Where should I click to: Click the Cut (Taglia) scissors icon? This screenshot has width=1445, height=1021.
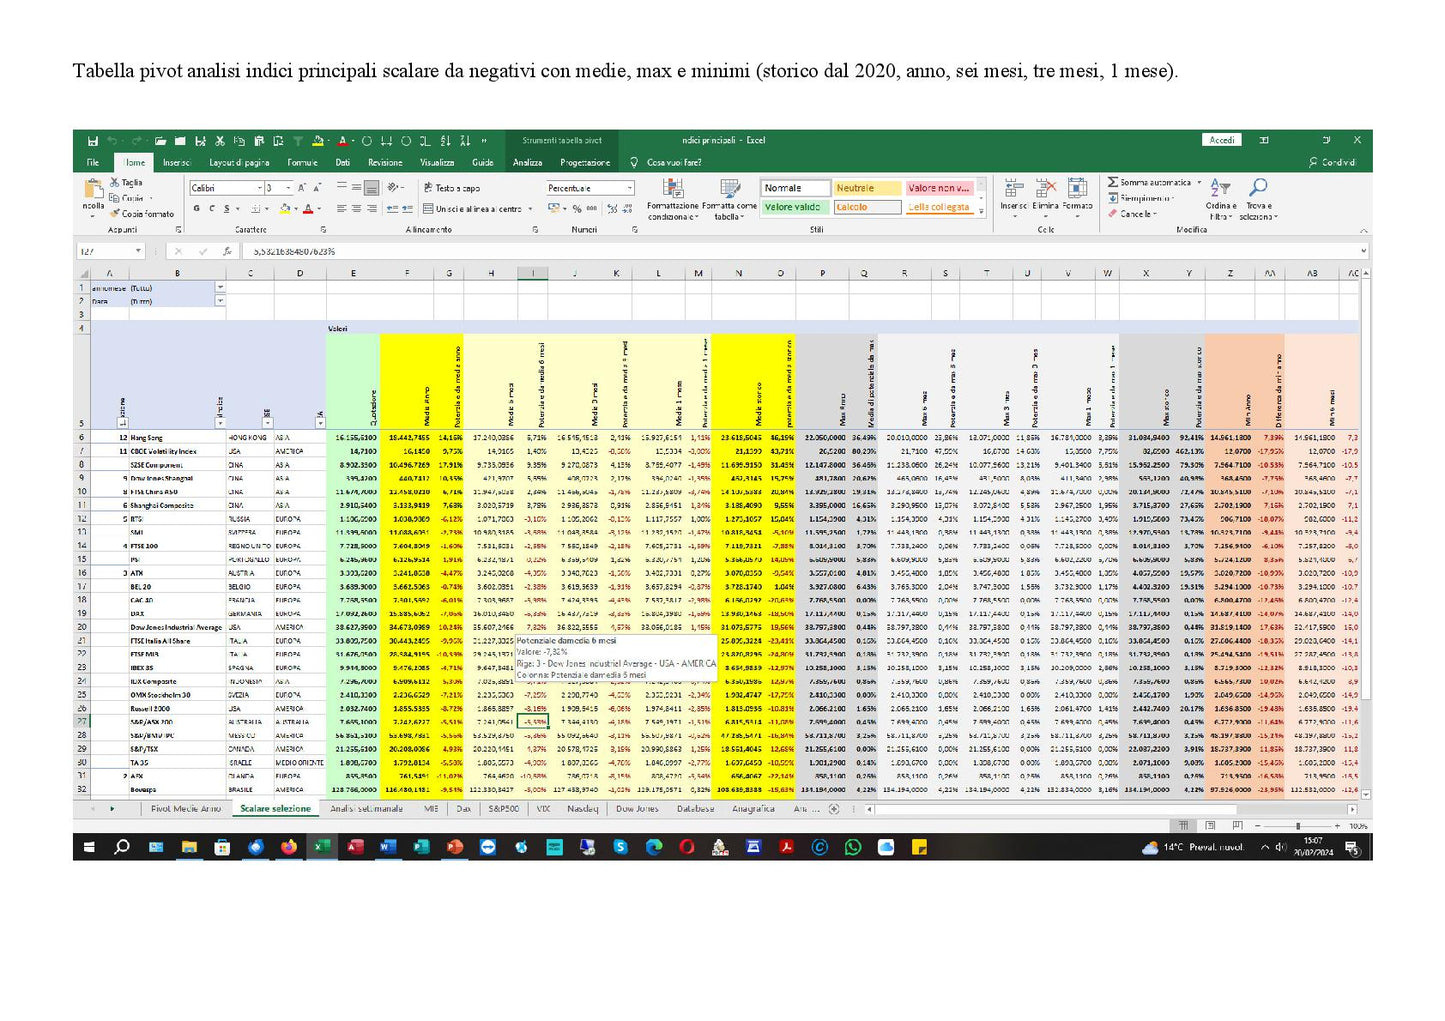click(114, 182)
